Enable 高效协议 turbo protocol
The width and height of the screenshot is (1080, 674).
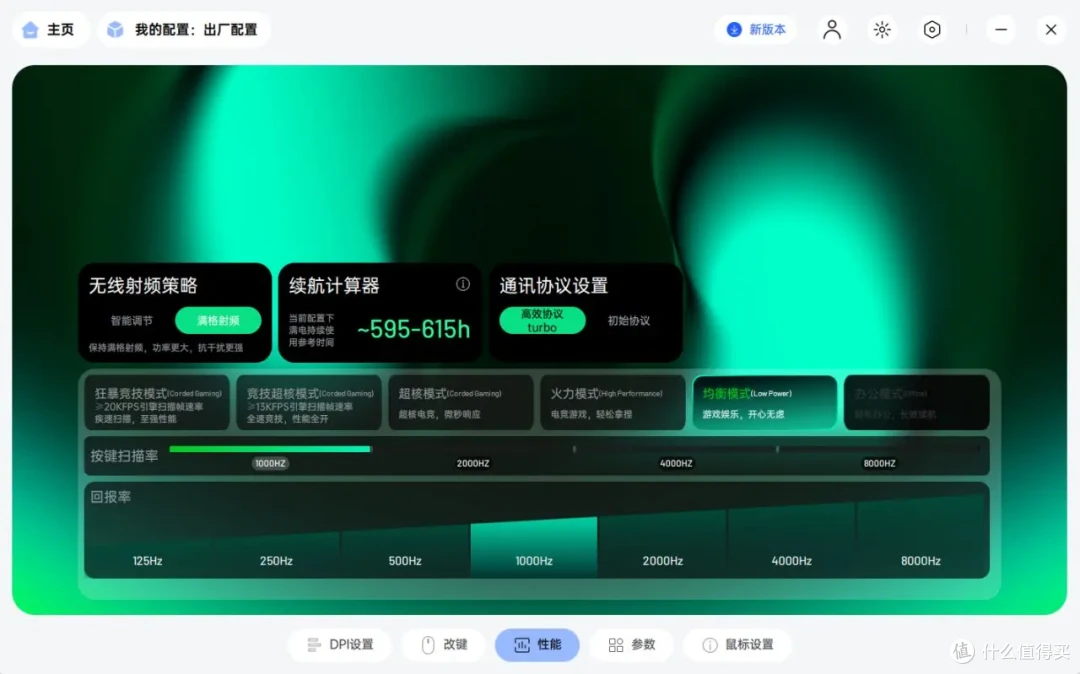coord(542,321)
